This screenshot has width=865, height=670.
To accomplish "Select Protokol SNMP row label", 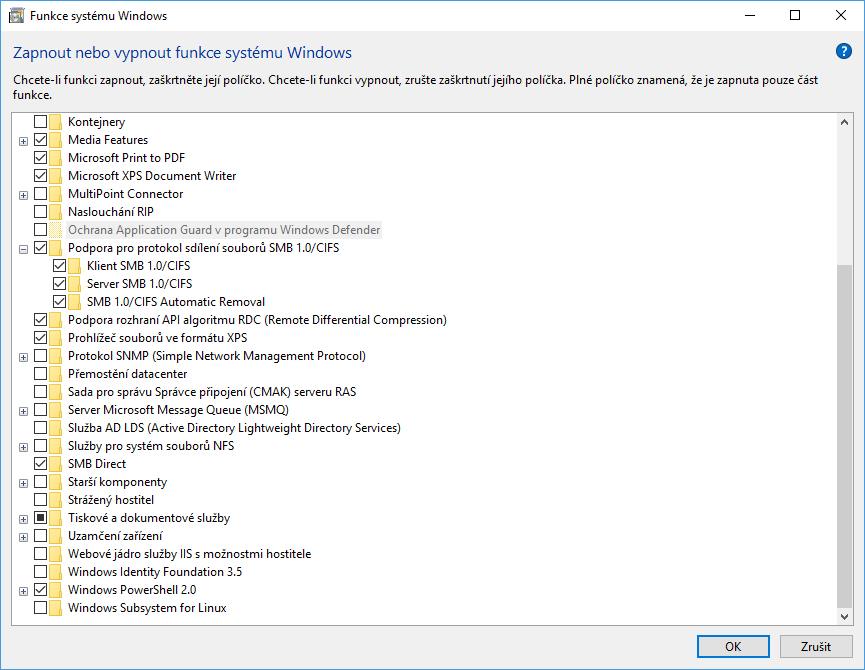I will (x=217, y=356).
